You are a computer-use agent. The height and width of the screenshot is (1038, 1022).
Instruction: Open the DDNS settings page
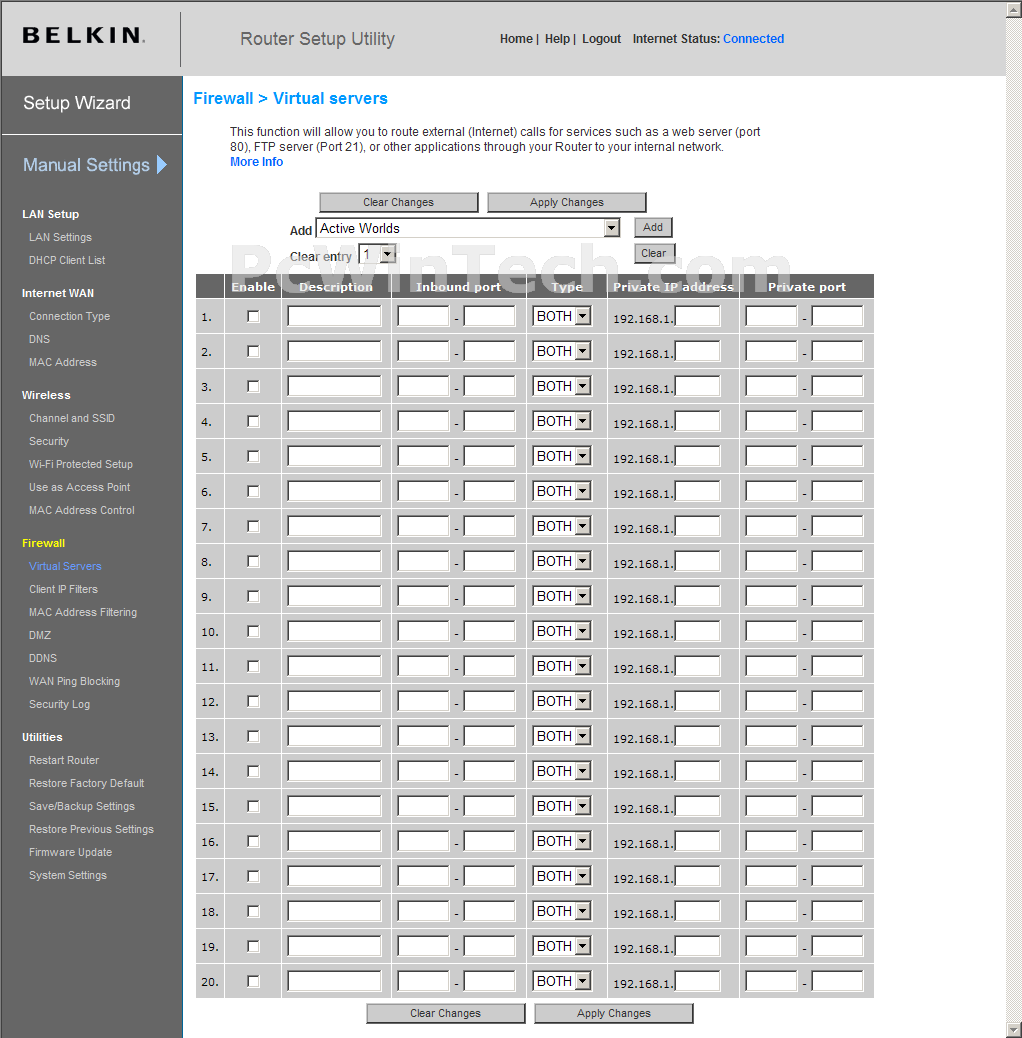[43, 658]
